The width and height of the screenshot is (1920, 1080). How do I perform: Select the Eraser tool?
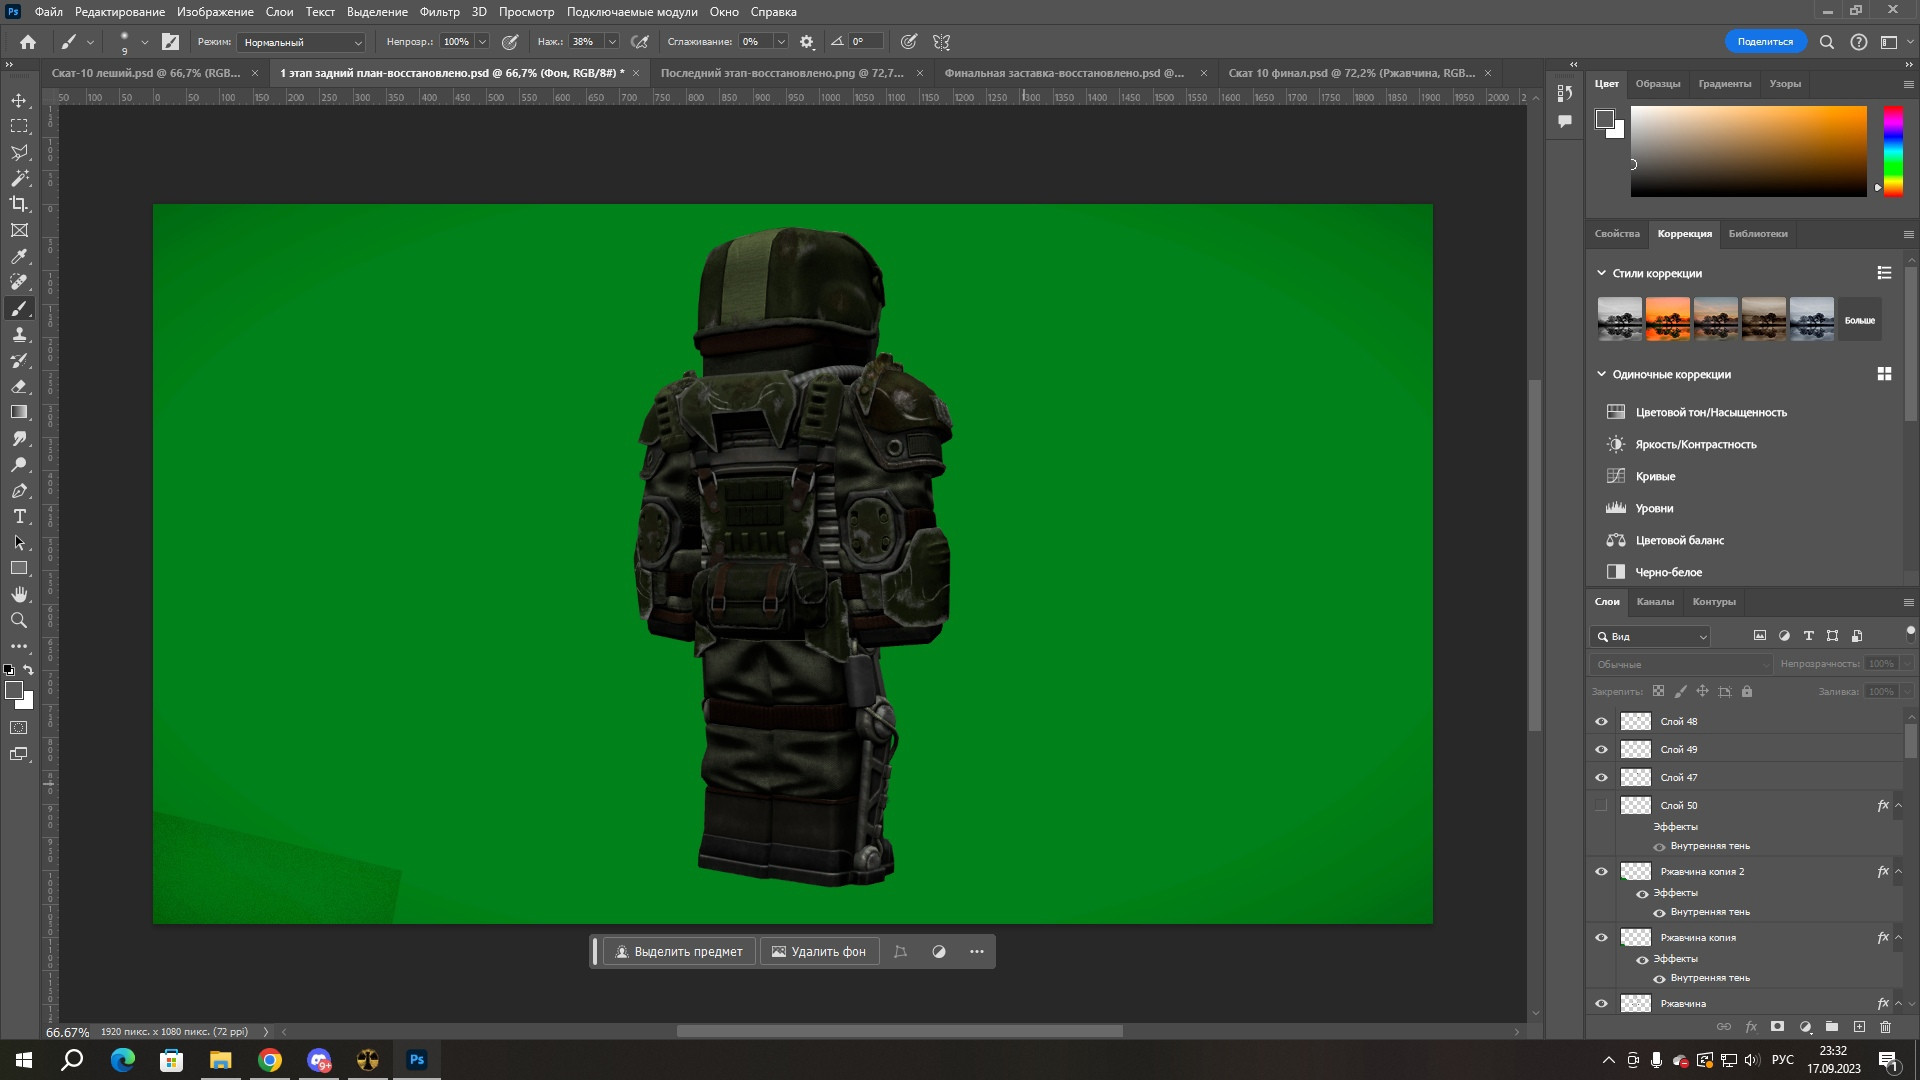coord(19,387)
